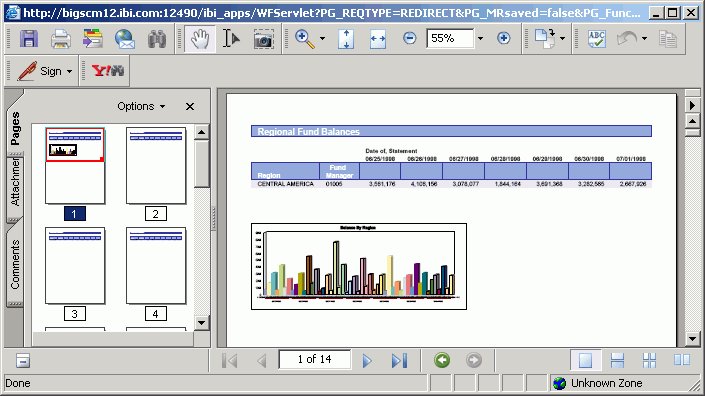Enable Continuous page layout

[617, 360]
